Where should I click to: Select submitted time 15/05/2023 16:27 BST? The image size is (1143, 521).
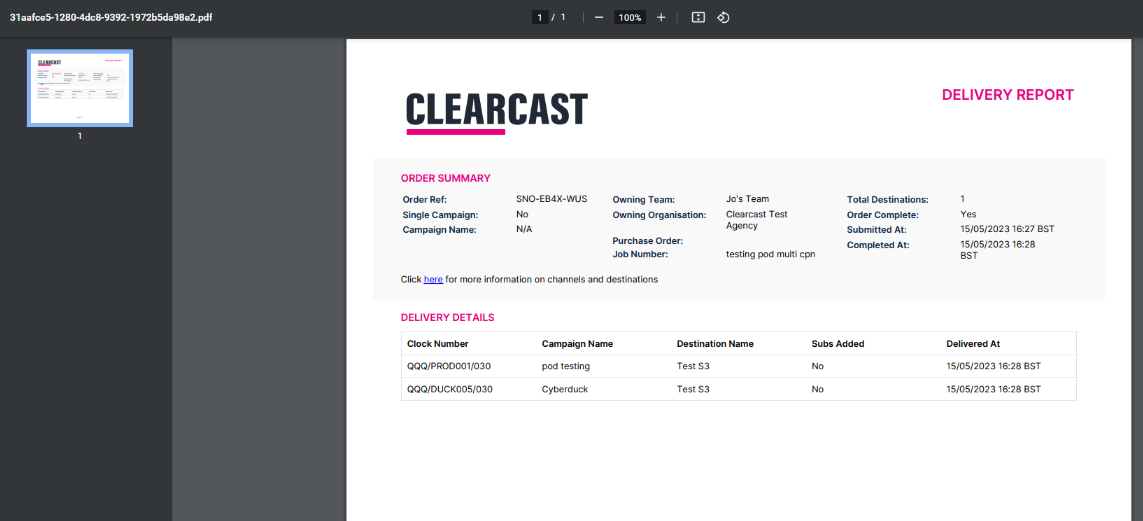[1007, 229]
